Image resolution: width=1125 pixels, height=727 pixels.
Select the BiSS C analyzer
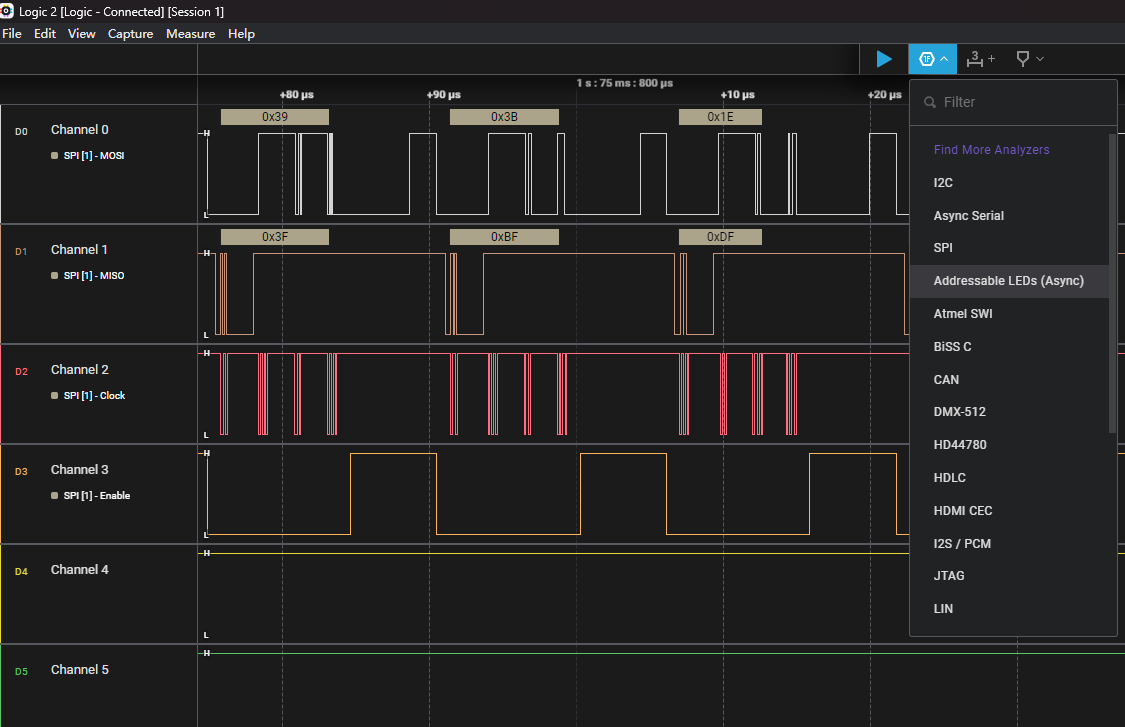(x=1009, y=347)
